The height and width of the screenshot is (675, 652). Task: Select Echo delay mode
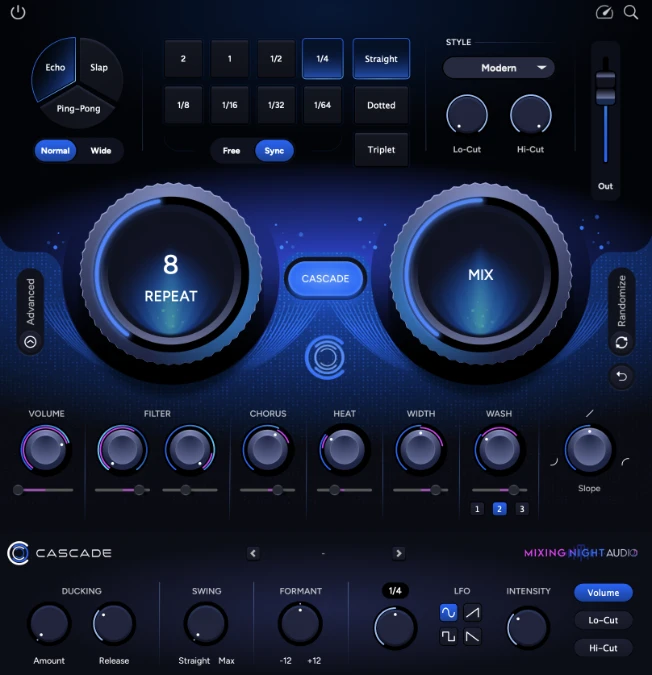point(55,68)
